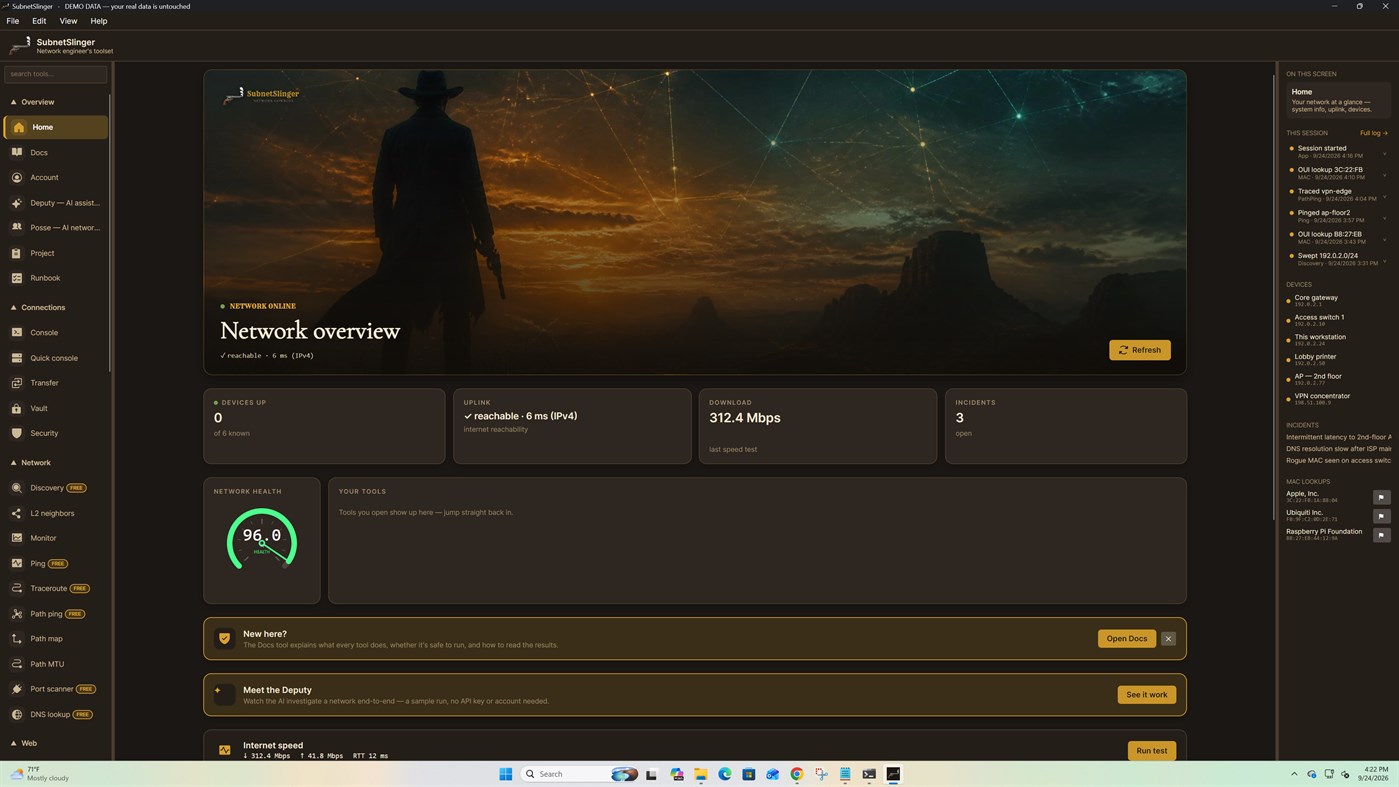Open the Edit menu
Image resolution: width=1399 pixels, height=787 pixels.
pos(39,21)
